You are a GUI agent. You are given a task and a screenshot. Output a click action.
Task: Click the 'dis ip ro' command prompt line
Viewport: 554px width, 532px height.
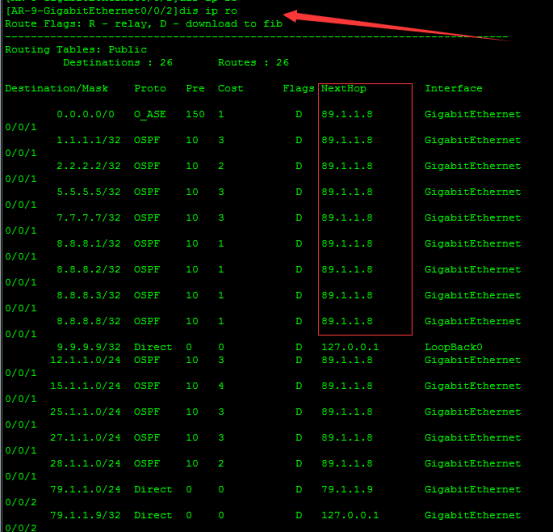(121, 11)
